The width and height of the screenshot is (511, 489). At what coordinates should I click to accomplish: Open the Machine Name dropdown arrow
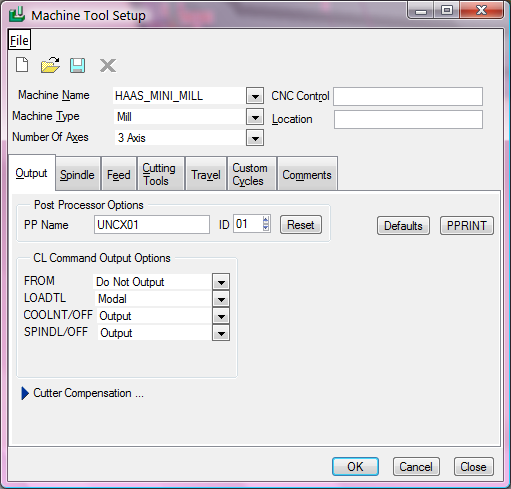(255, 96)
